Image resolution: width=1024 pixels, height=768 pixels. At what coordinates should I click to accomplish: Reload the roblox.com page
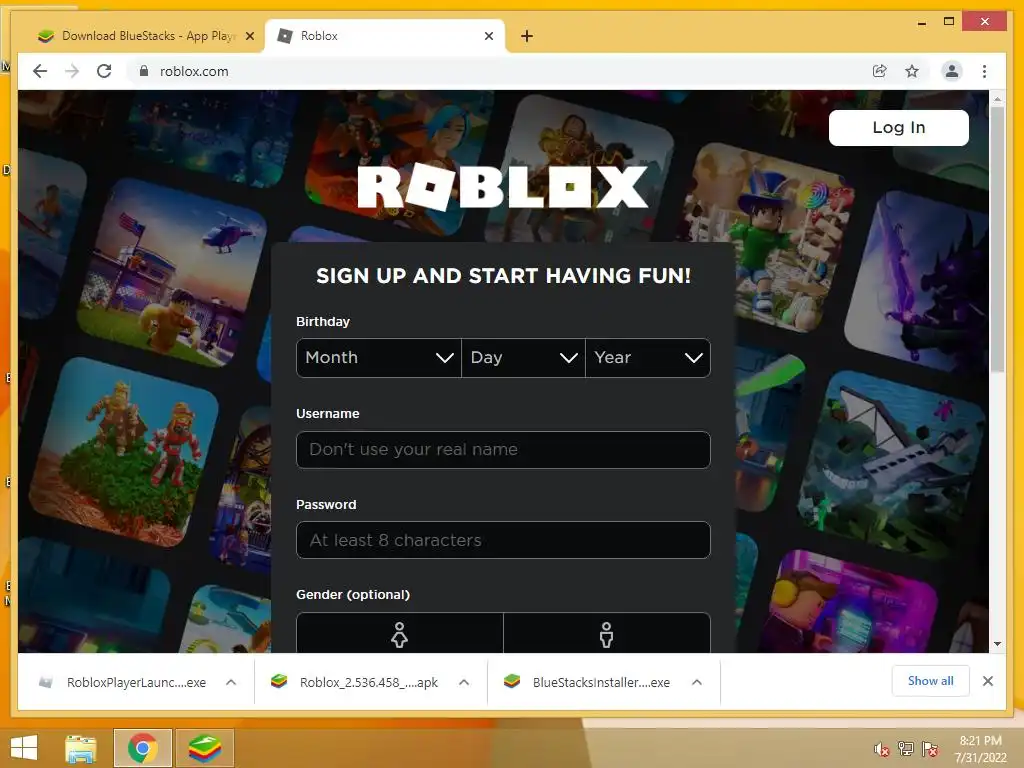[x=104, y=71]
